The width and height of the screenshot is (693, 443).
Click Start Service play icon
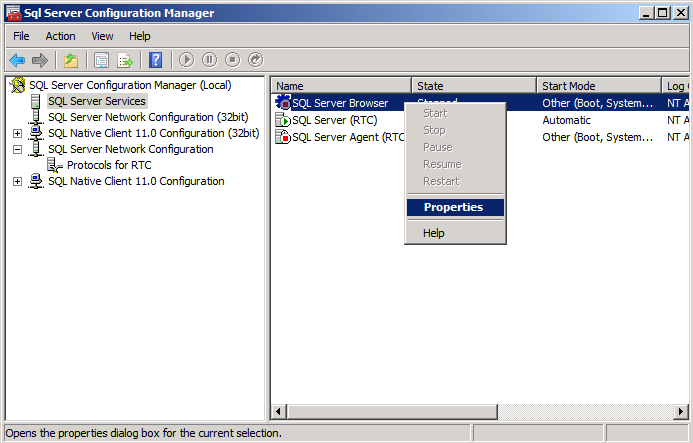pyautogui.click(x=187, y=60)
